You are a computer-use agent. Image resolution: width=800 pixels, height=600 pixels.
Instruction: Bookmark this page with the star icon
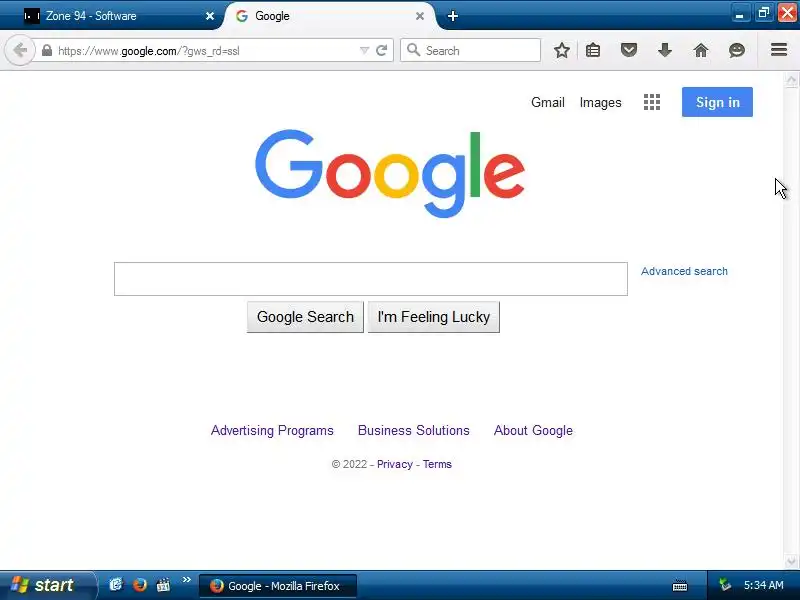tap(562, 50)
